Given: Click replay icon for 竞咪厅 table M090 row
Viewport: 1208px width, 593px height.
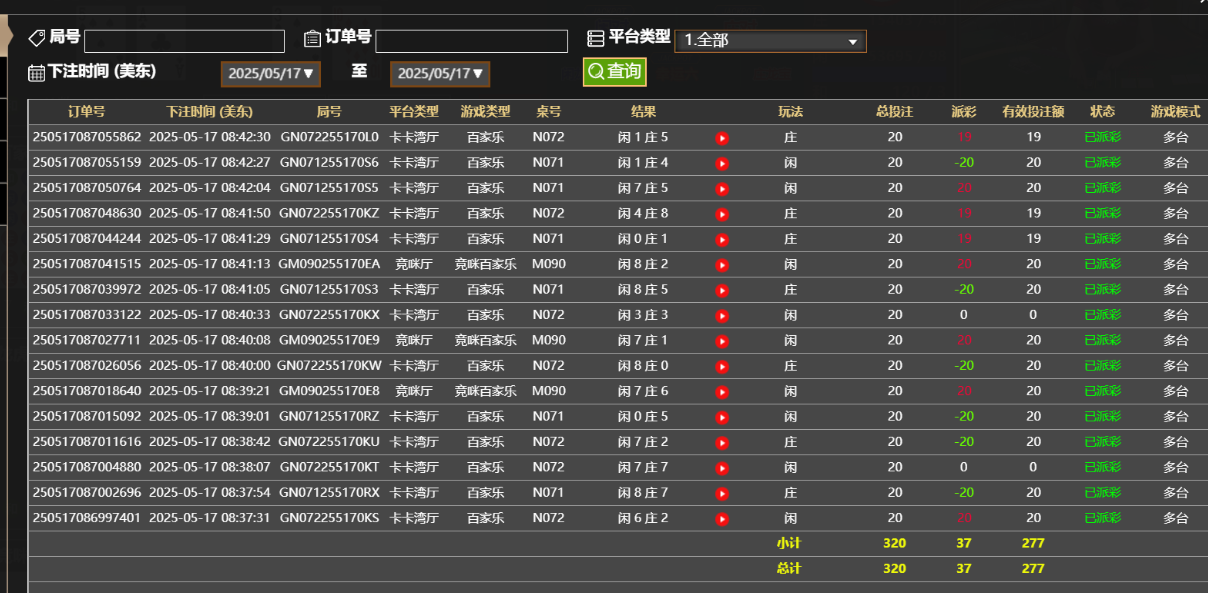Looking at the screenshot, I should [x=722, y=263].
